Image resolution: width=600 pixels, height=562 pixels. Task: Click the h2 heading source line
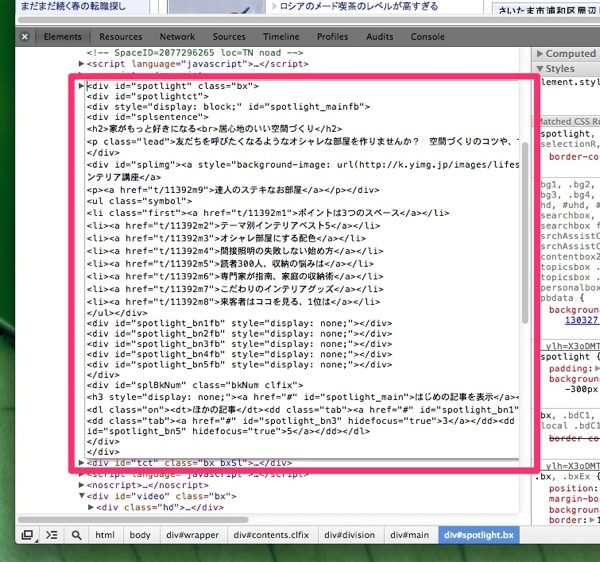tap(214, 129)
